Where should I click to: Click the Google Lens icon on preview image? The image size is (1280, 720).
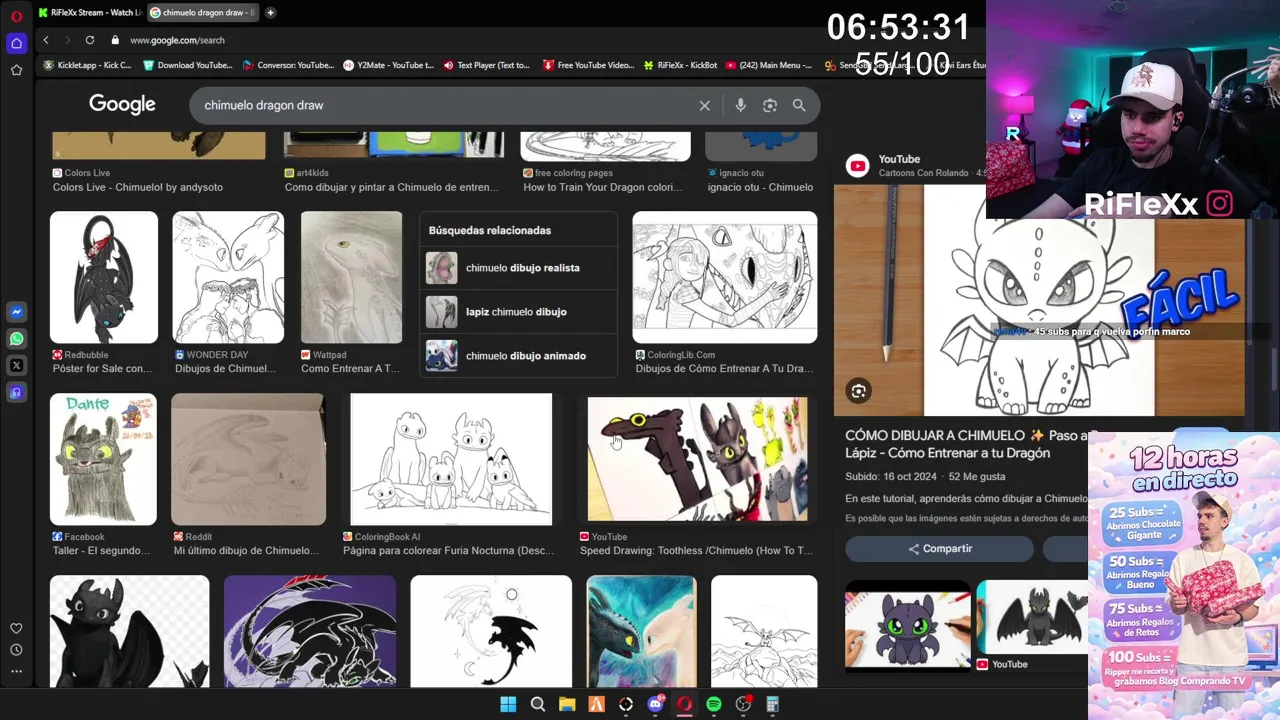pos(859,391)
